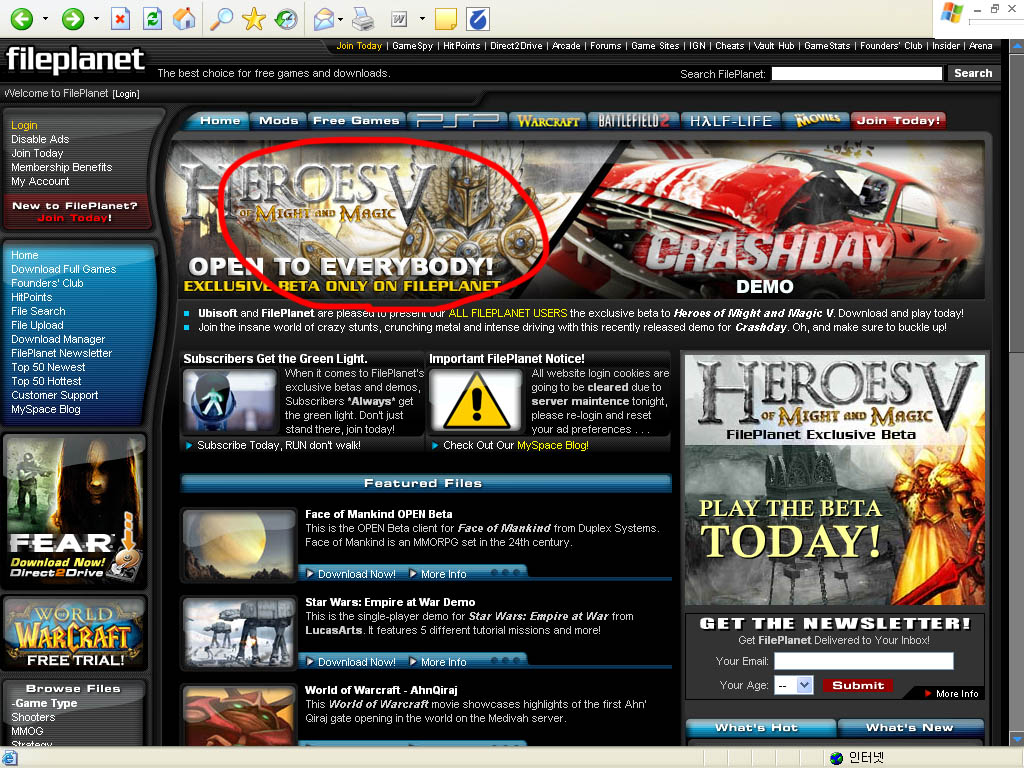The width and height of the screenshot is (1024, 768).
Task: Select the What's New tab
Action: 909,728
